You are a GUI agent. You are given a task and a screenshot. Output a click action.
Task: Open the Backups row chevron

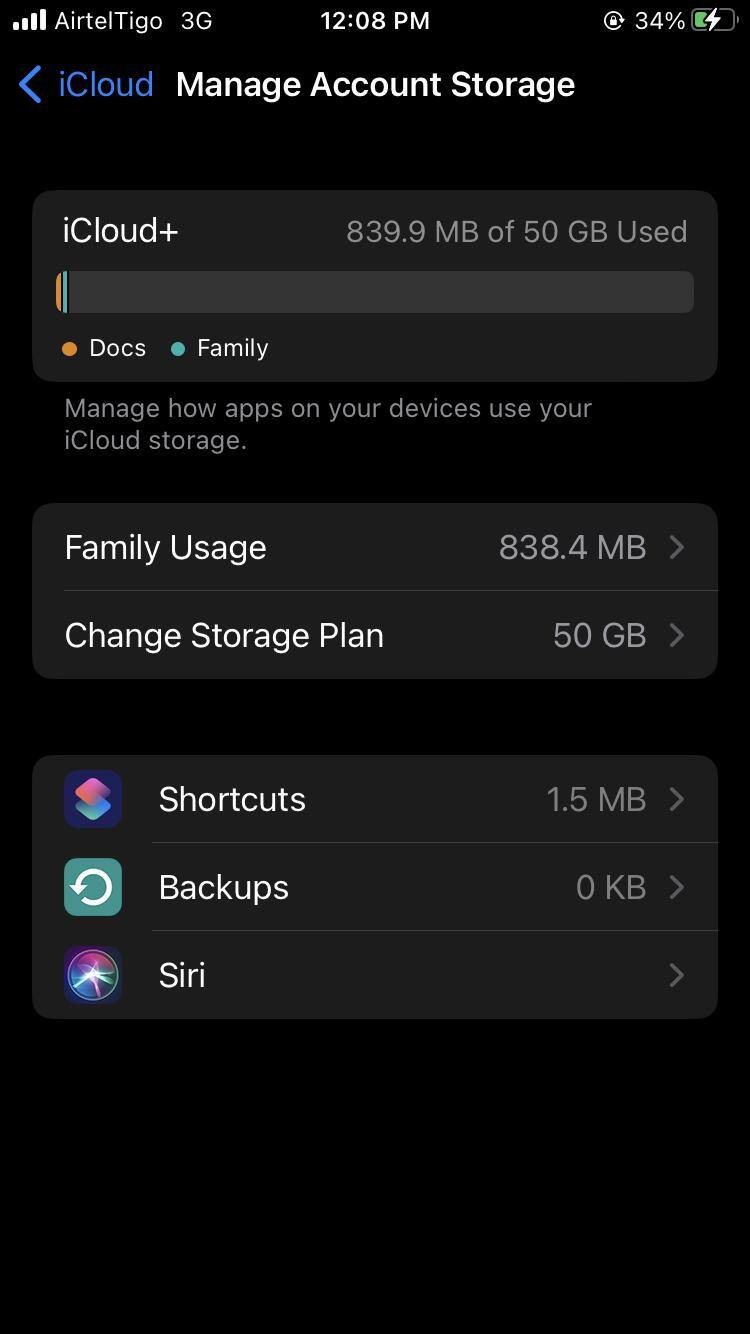click(x=677, y=887)
